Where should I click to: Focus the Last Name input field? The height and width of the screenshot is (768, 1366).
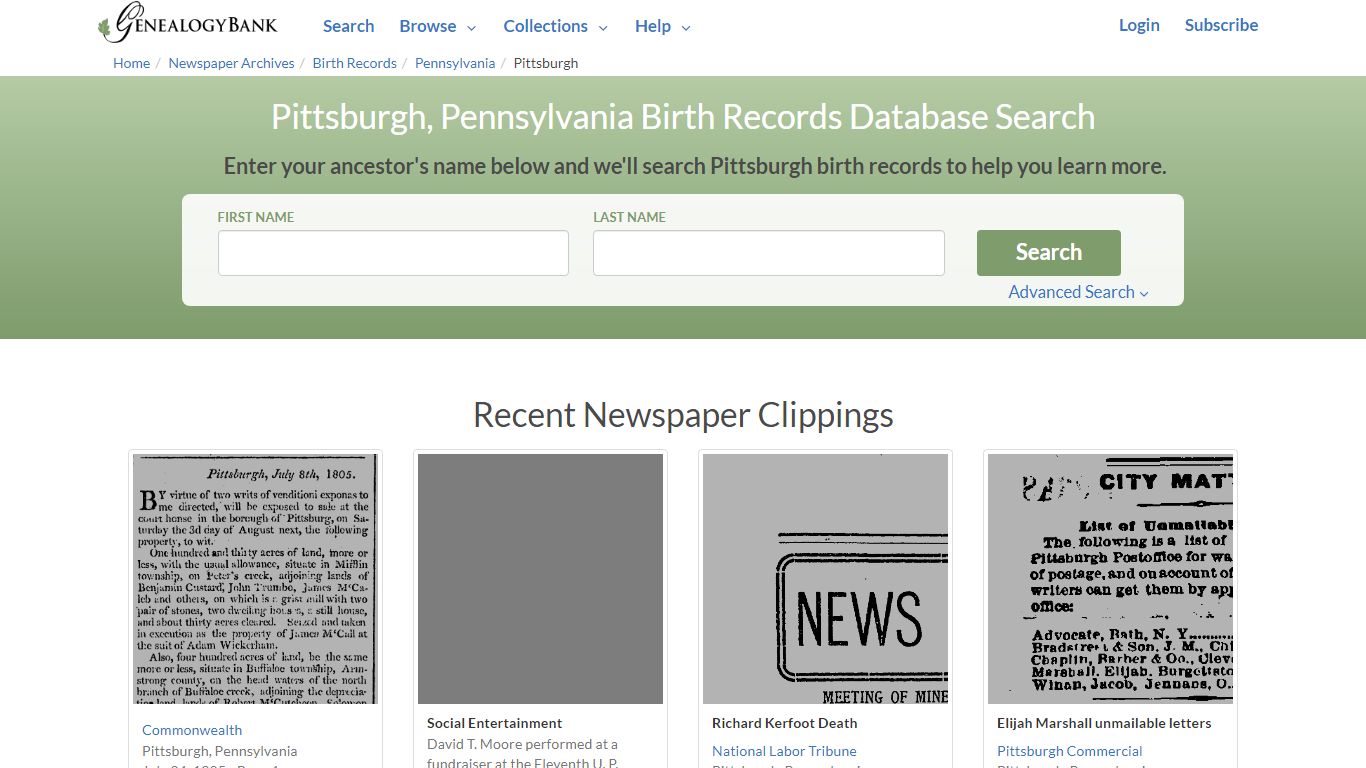click(x=768, y=253)
